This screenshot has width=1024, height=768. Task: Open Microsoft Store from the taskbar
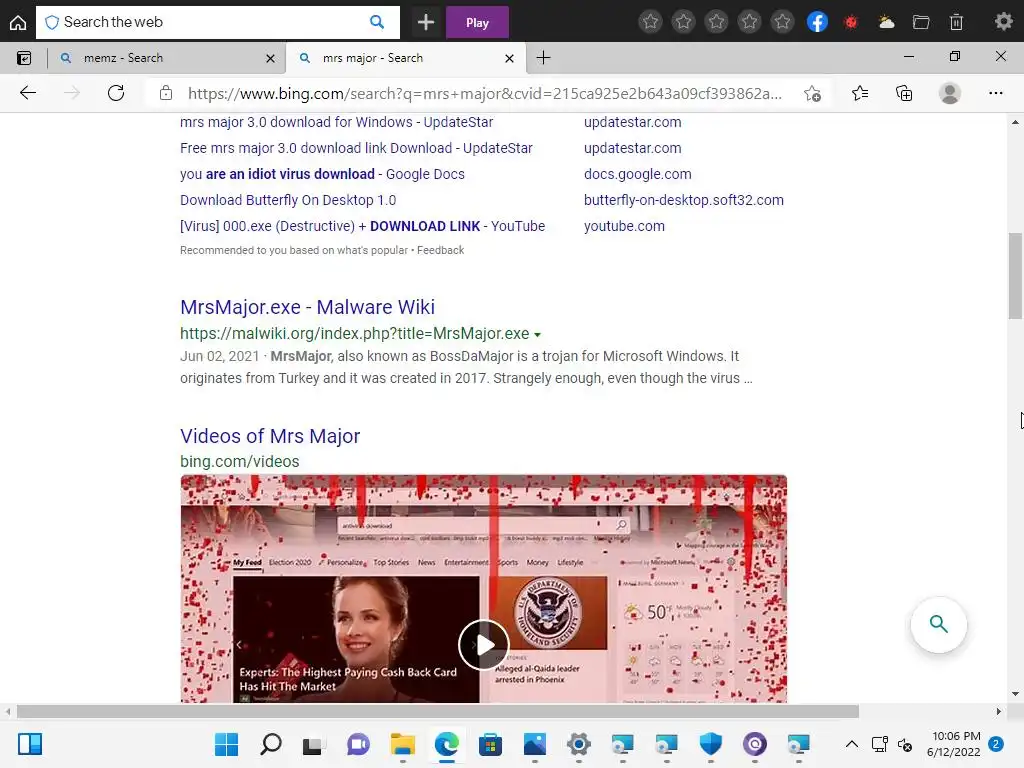(490, 744)
